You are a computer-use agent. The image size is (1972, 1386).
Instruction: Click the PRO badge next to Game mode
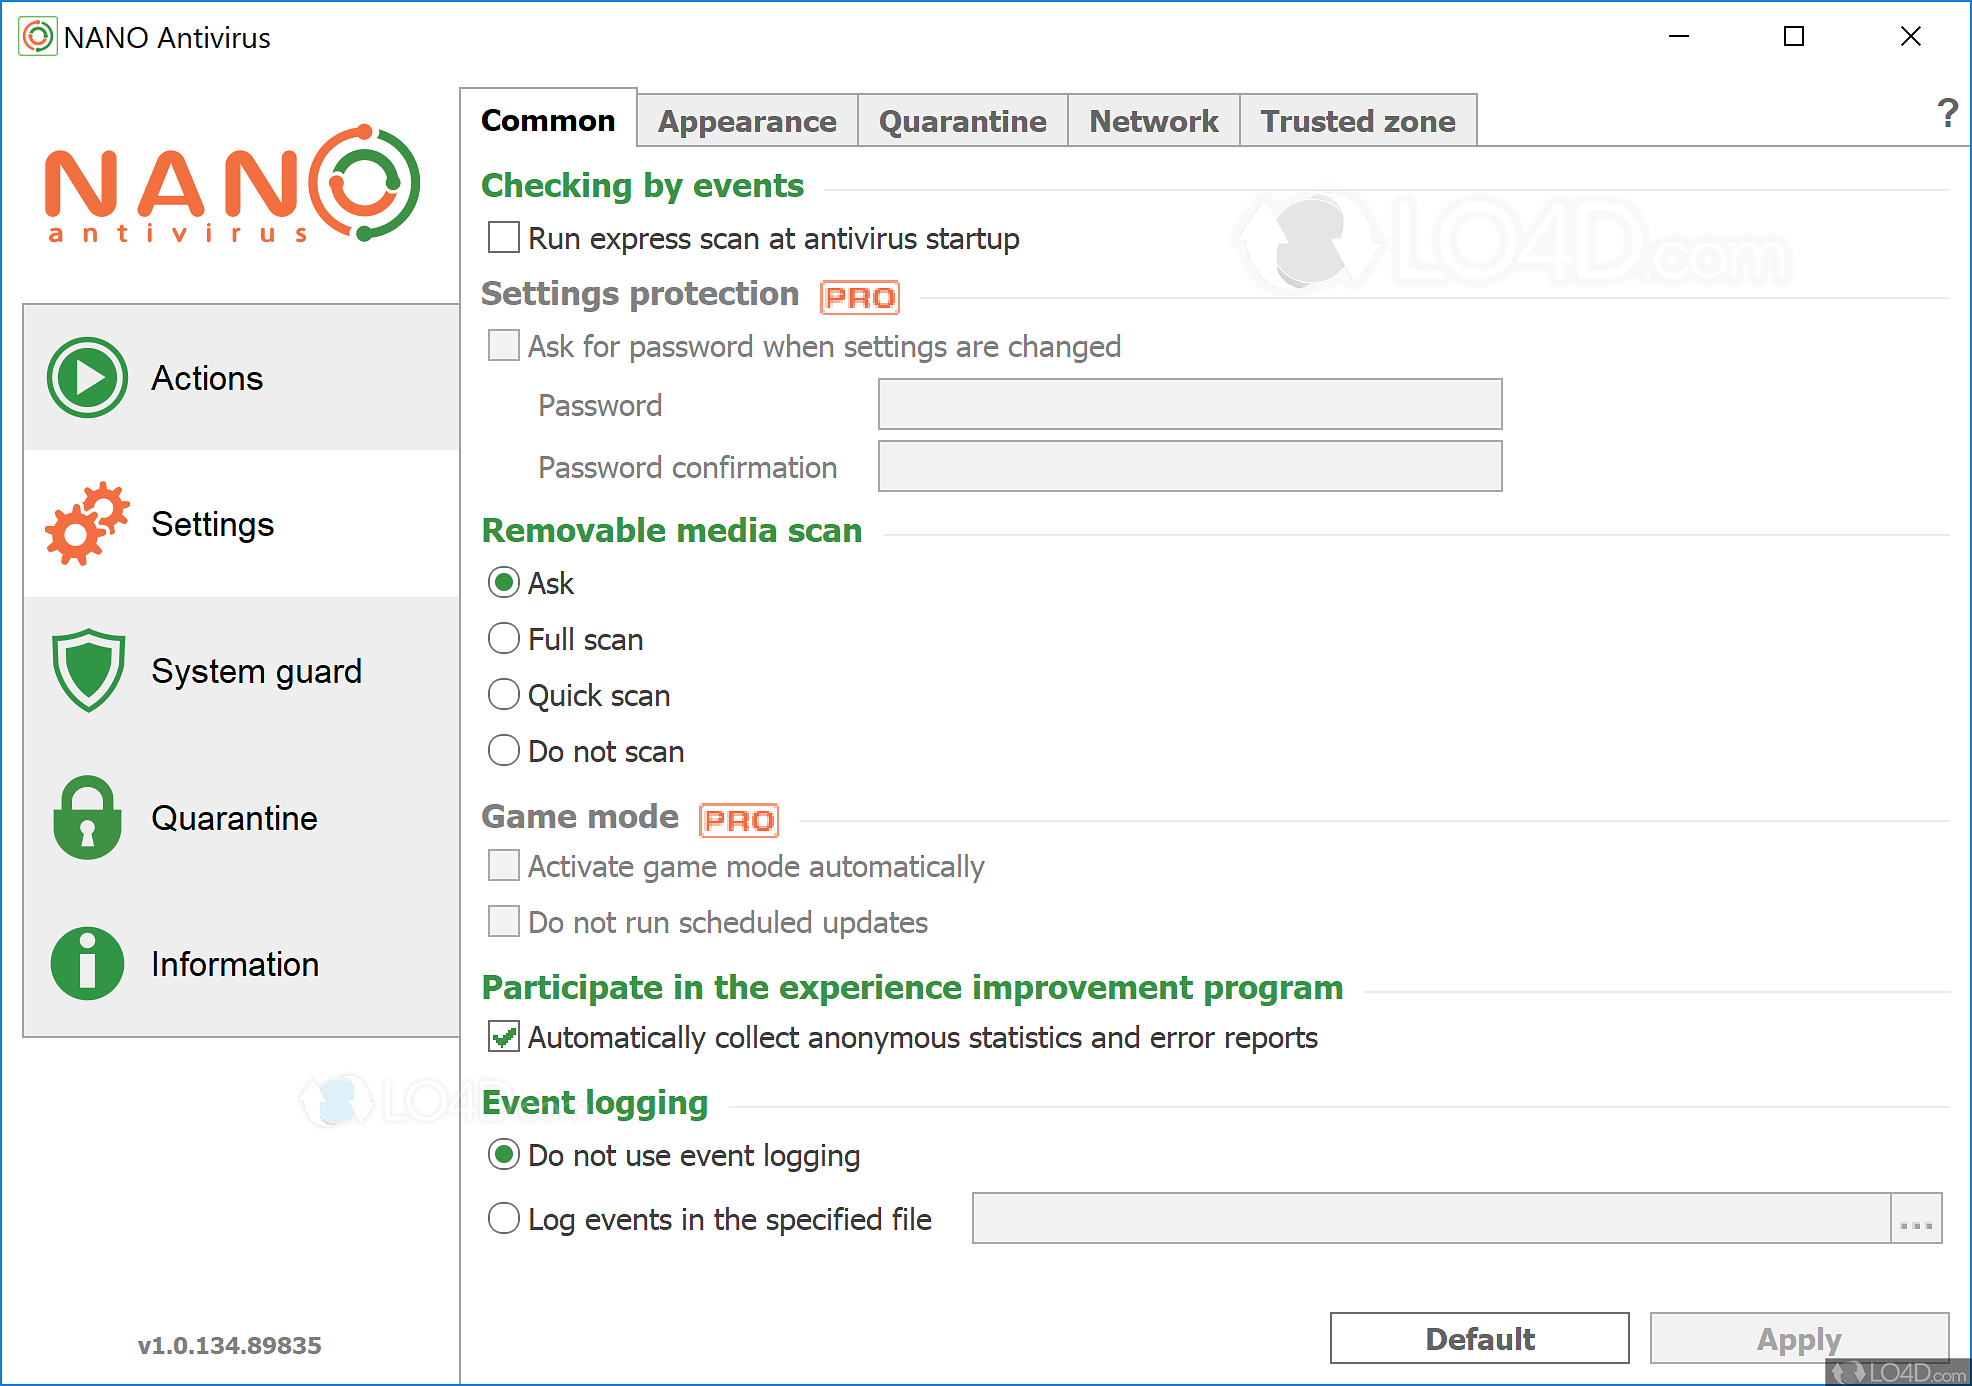click(739, 820)
